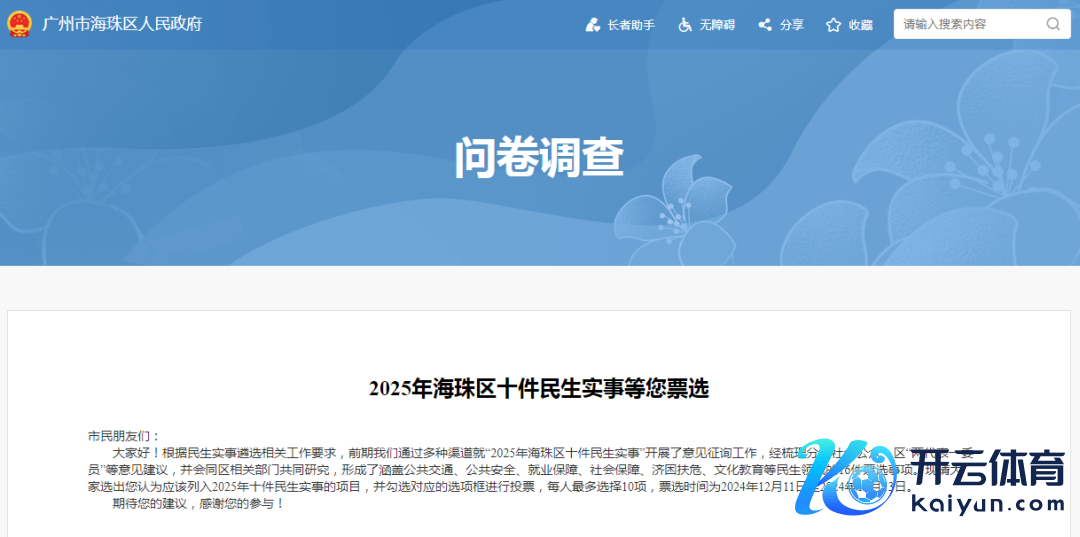Focus the 请输入搜索内容 search input field
The height and width of the screenshot is (537, 1080).
tap(968, 24)
